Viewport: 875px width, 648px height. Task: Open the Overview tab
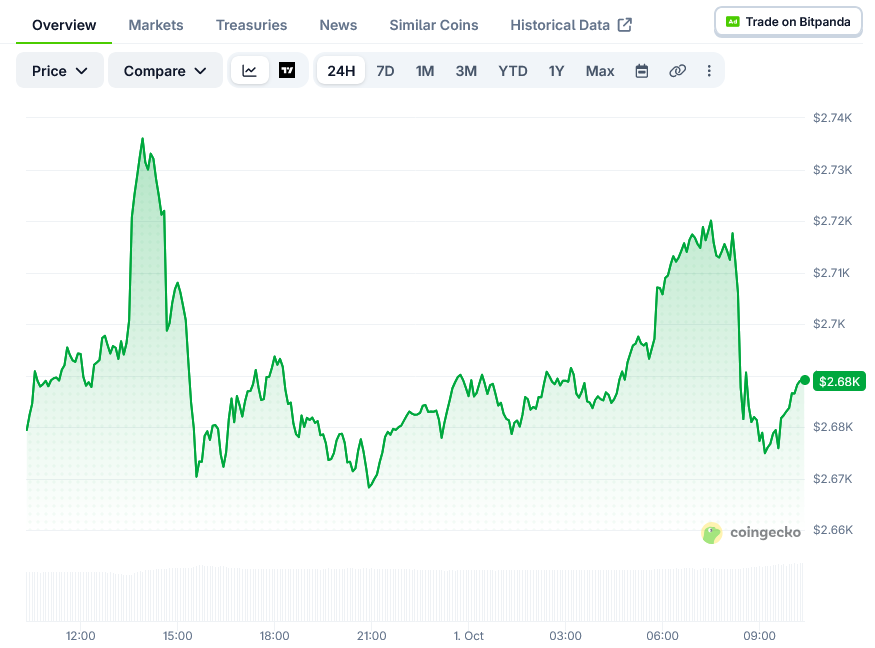tap(64, 25)
